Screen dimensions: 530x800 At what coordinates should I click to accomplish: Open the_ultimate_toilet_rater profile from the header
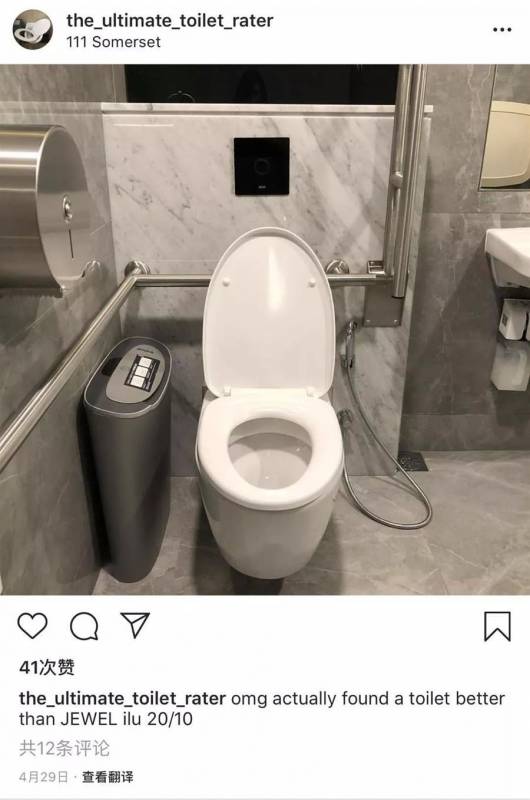169,21
